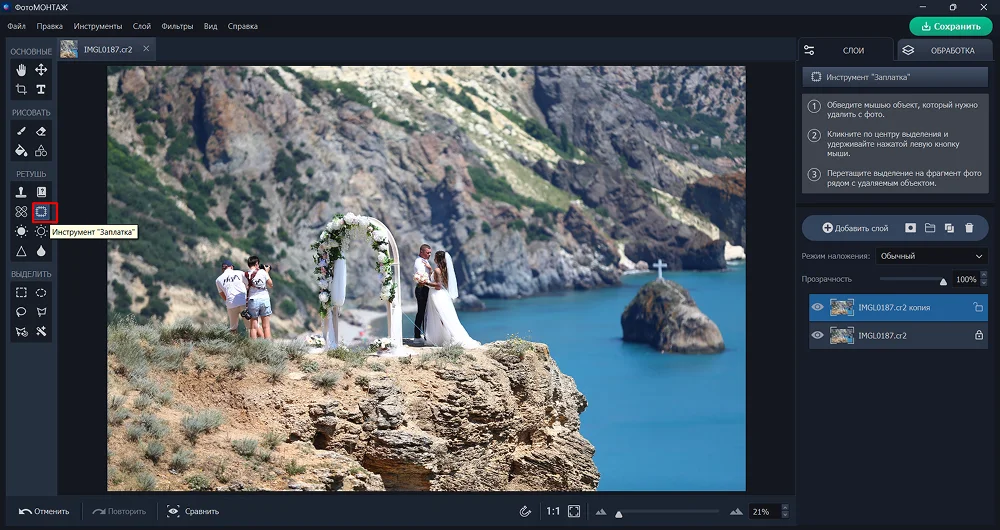Close the IMGL0187.cr2 document tab
Image resolution: width=1000 pixels, height=530 pixels.
pyautogui.click(x=146, y=48)
